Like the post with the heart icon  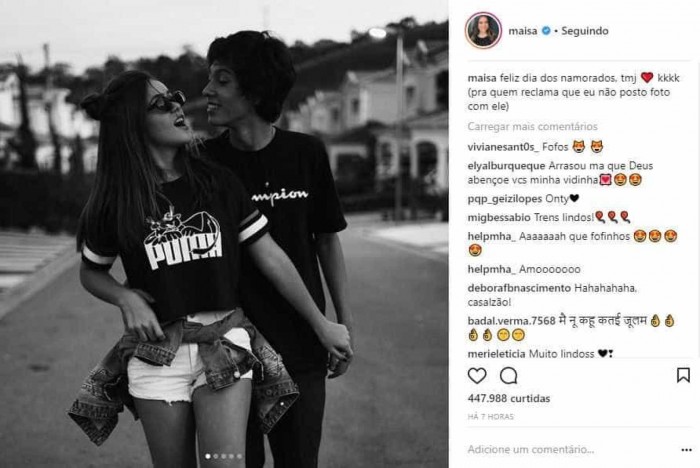[x=477, y=376]
